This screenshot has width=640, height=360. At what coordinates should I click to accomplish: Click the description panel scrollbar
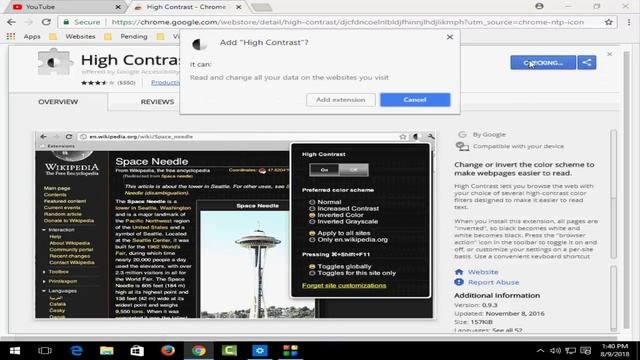[613, 194]
